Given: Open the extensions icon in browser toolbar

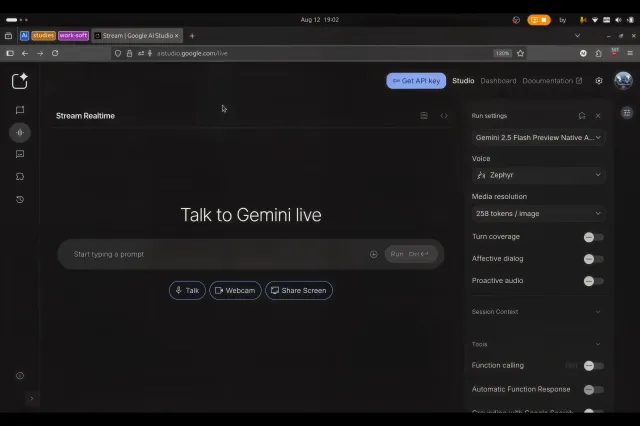Looking at the screenshot, I should click(x=598, y=53).
